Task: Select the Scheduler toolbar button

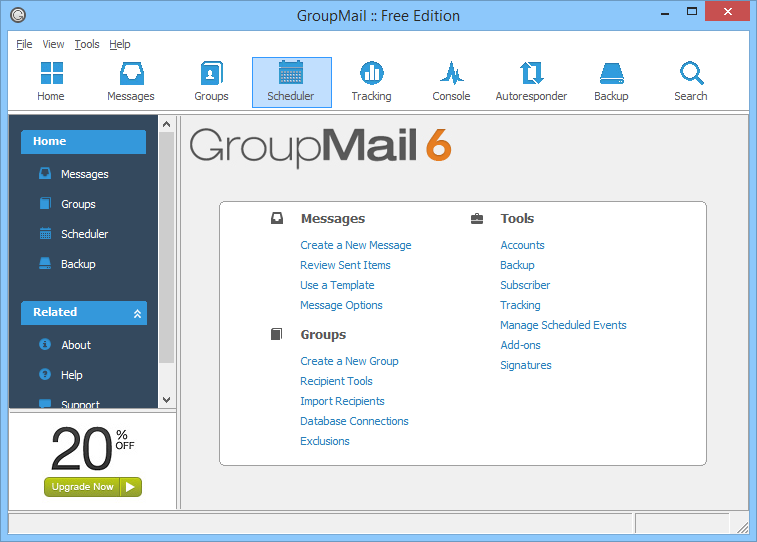Action: point(291,82)
